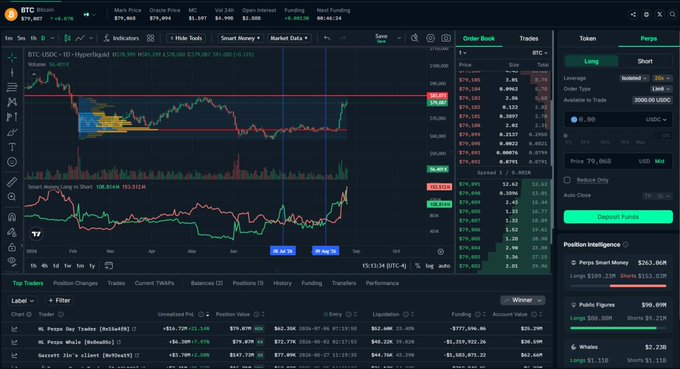
Task: Select the Text annotation tool
Action: tap(12, 147)
